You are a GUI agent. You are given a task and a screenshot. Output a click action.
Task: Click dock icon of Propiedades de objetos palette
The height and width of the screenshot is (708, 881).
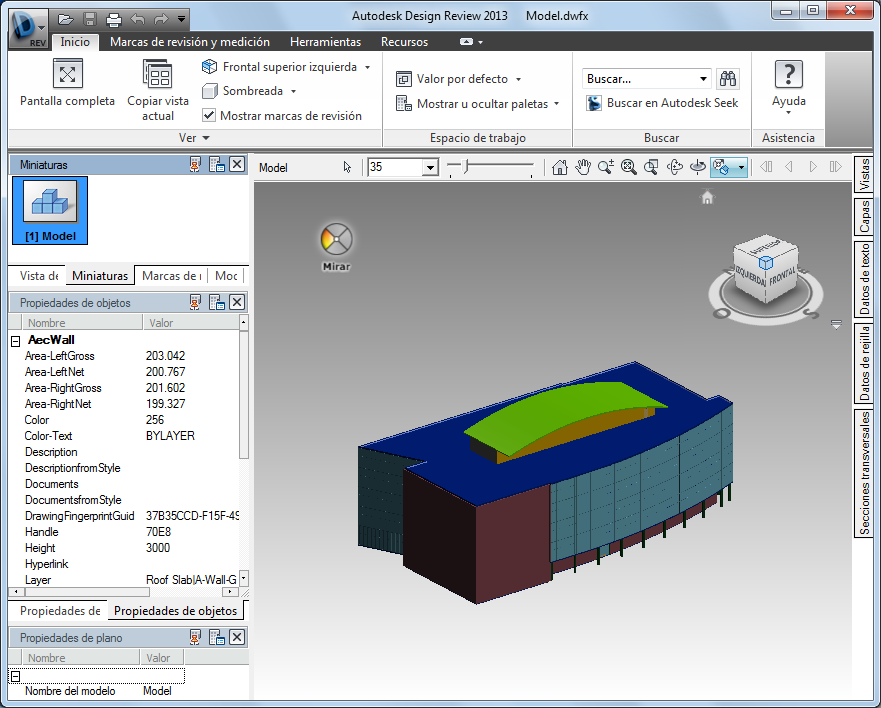(217, 302)
